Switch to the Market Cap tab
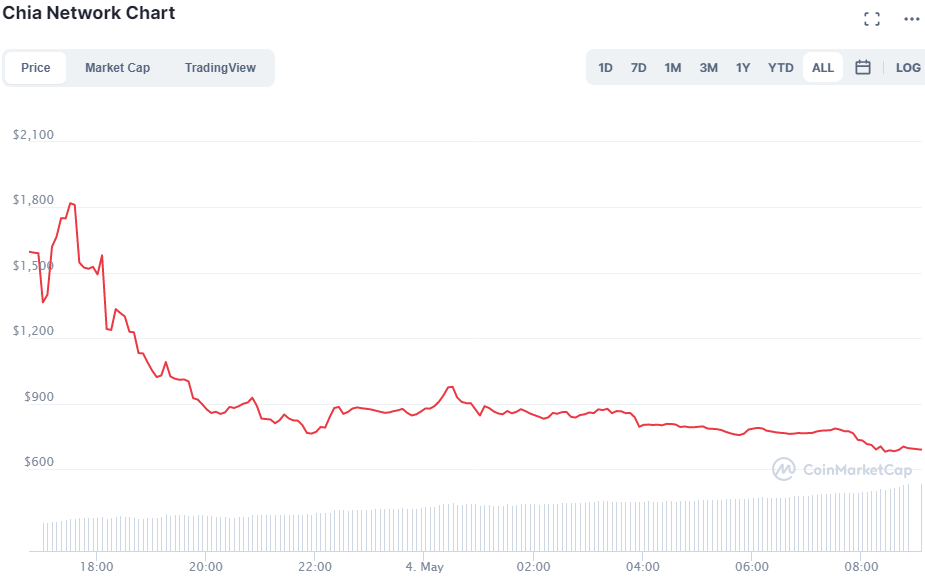Image resolution: width=925 pixels, height=581 pixels. pyautogui.click(x=117, y=68)
